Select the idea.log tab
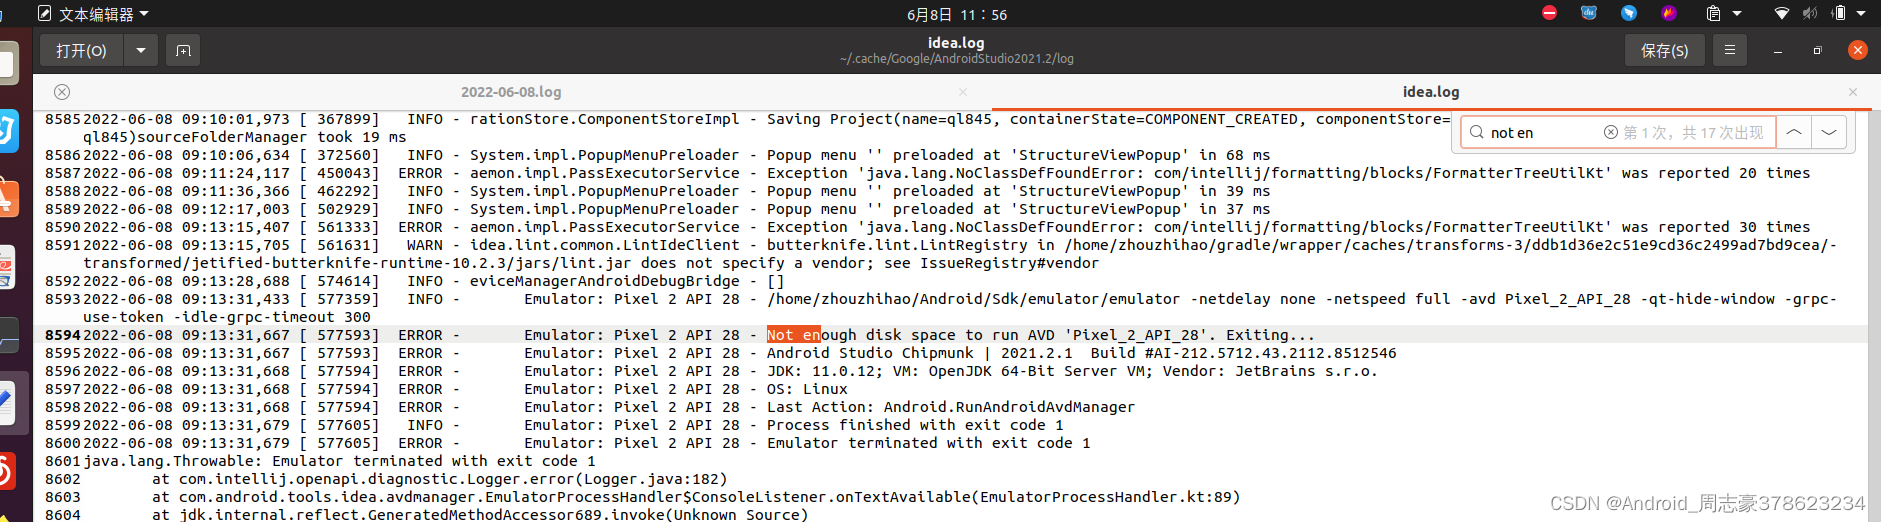 point(1431,92)
